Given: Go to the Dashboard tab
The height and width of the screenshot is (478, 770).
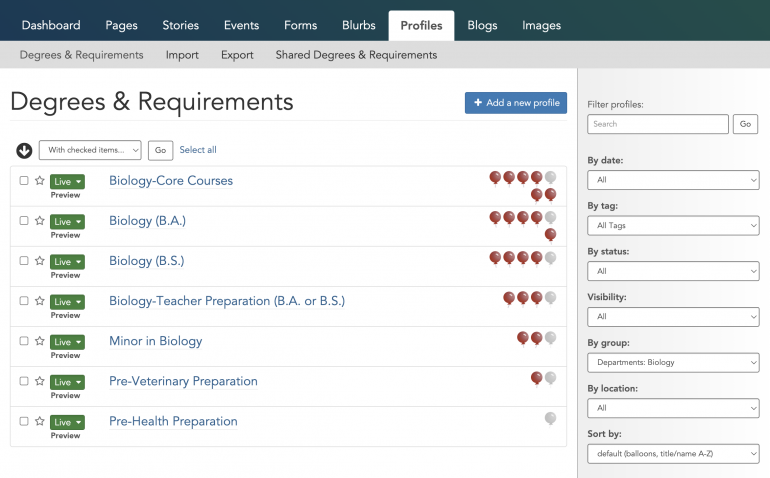Looking at the screenshot, I should tap(51, 26).
